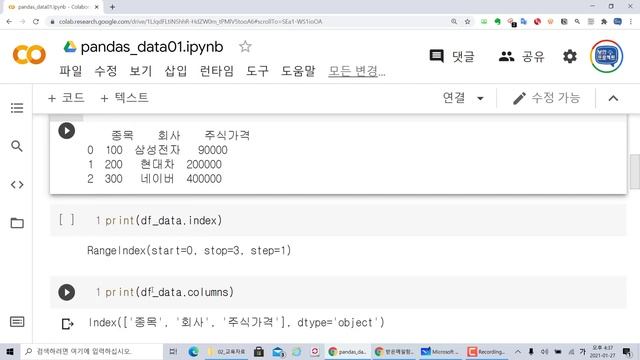Open the Chrome three-dot menu

[x=631, y=22]
